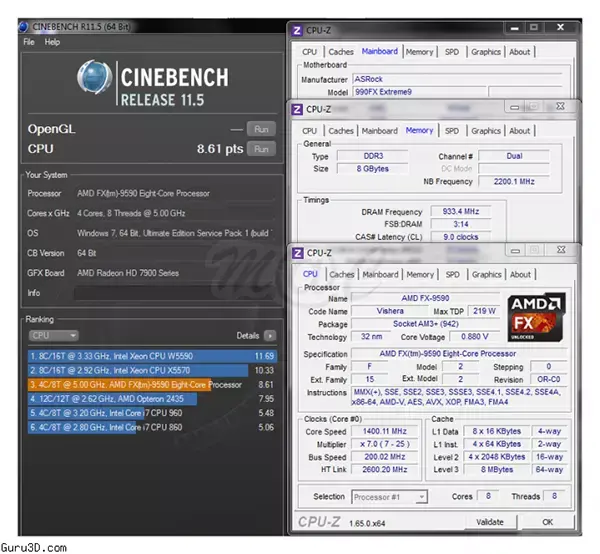Screen dimensions: 600x554
Task: Minimize the top CPU-Z window
Action: pos(515,28)
